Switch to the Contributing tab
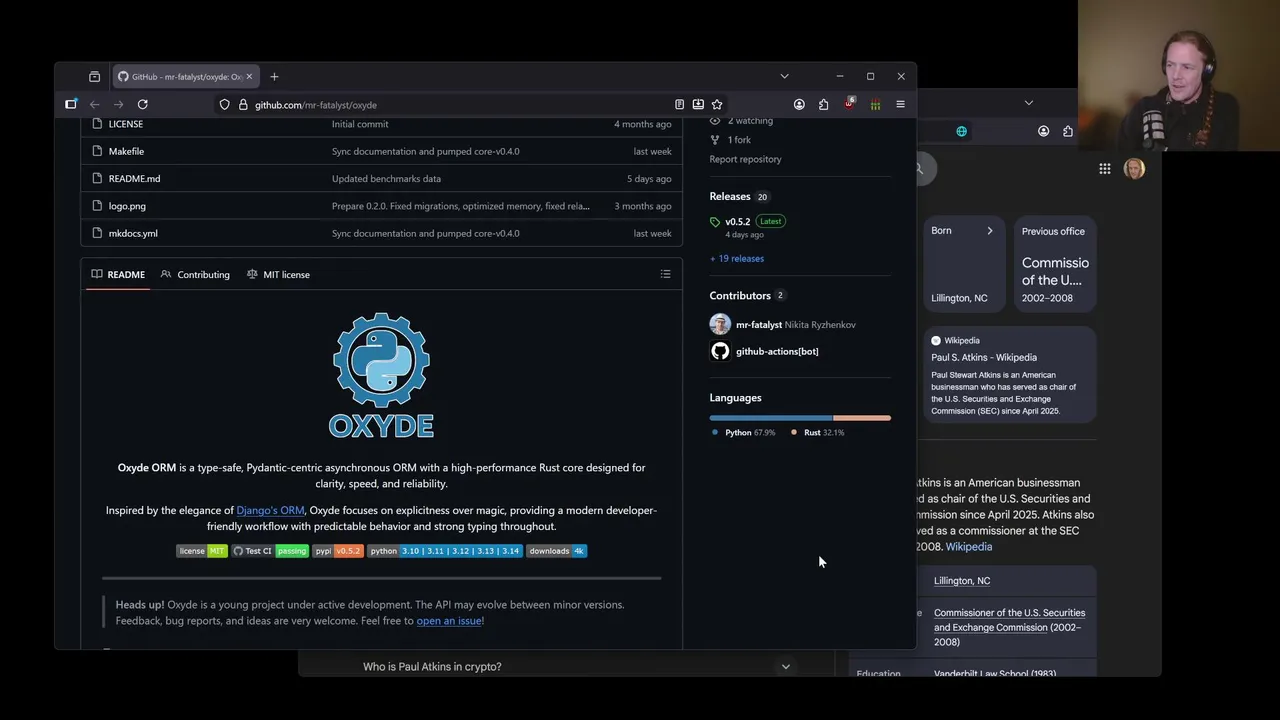This screenshot has width=1280, height=720. pyautogui.click(x=195, y=274)
